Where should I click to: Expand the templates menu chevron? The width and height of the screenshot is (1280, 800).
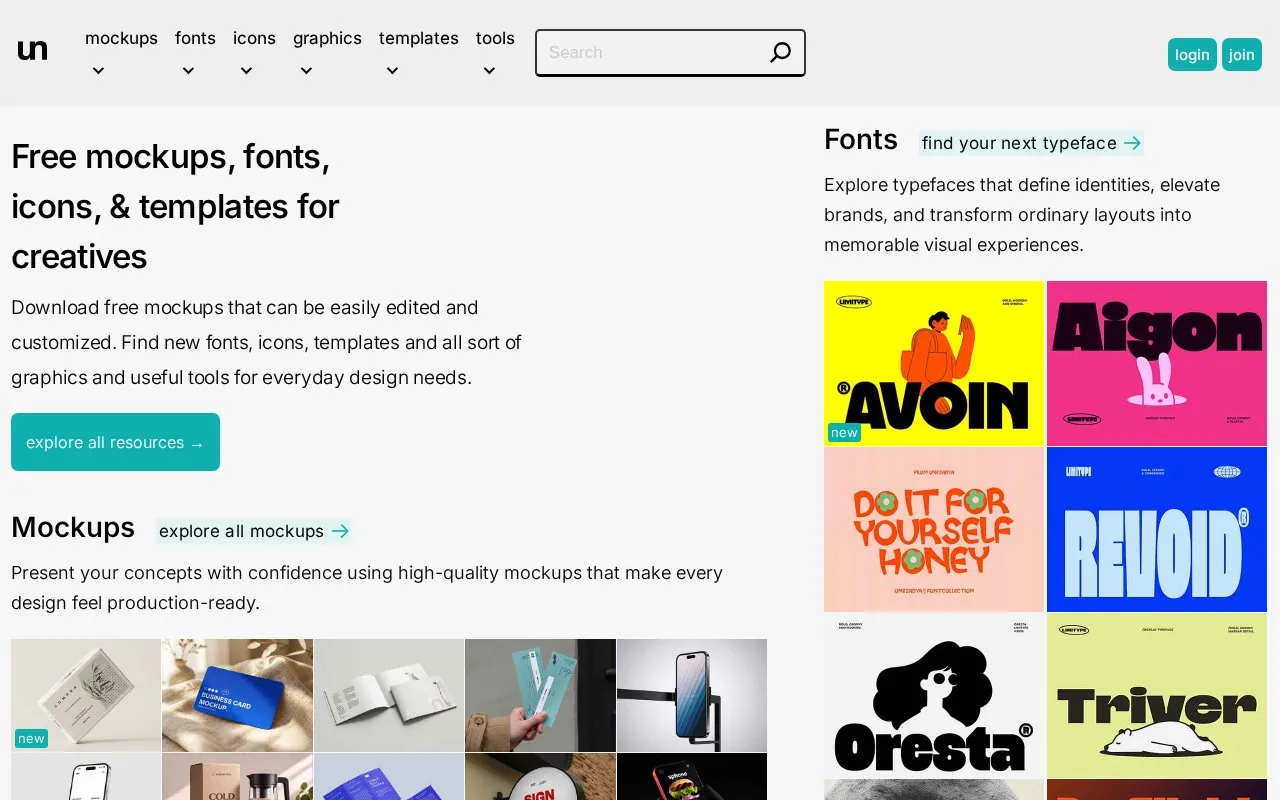pyautogui.click(x=392, y=71)
